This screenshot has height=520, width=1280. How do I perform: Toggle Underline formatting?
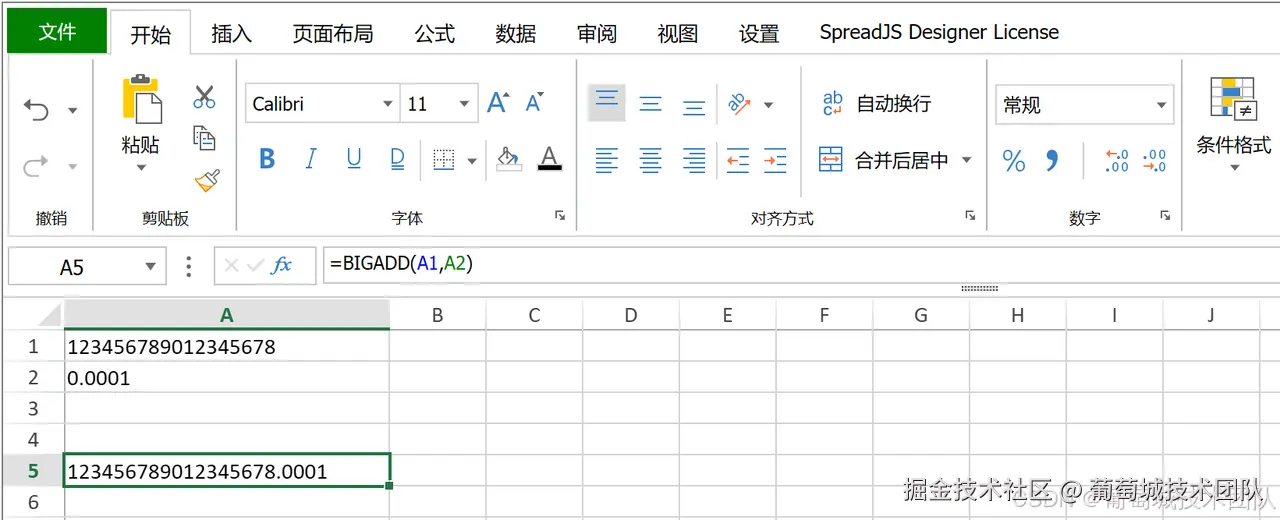(353, 159)
